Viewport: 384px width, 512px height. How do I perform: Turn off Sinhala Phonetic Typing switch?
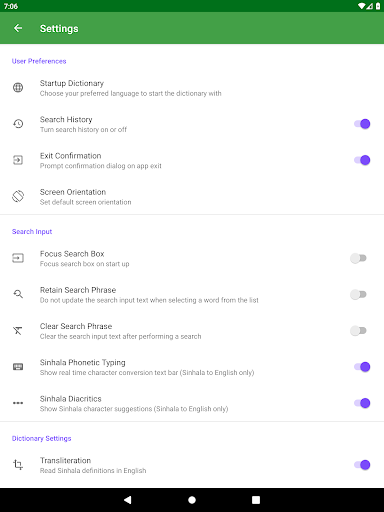362,367
